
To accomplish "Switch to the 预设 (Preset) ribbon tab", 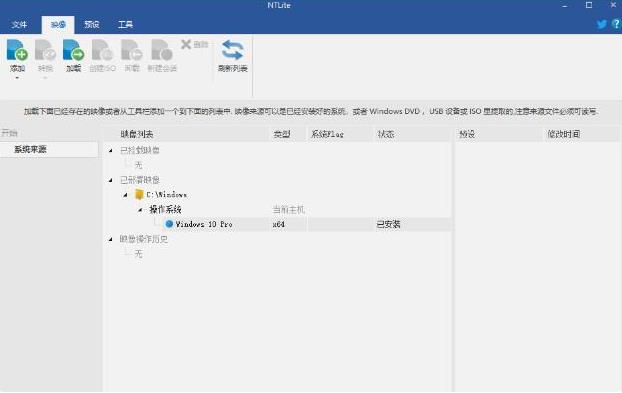I will tap(92, 25).
